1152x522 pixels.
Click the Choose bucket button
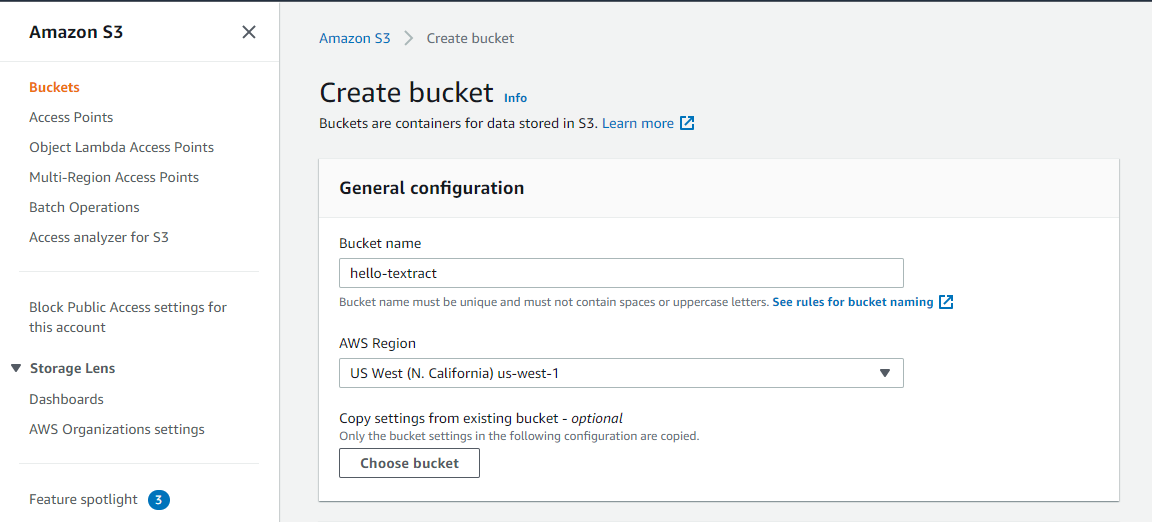[409, 463]
